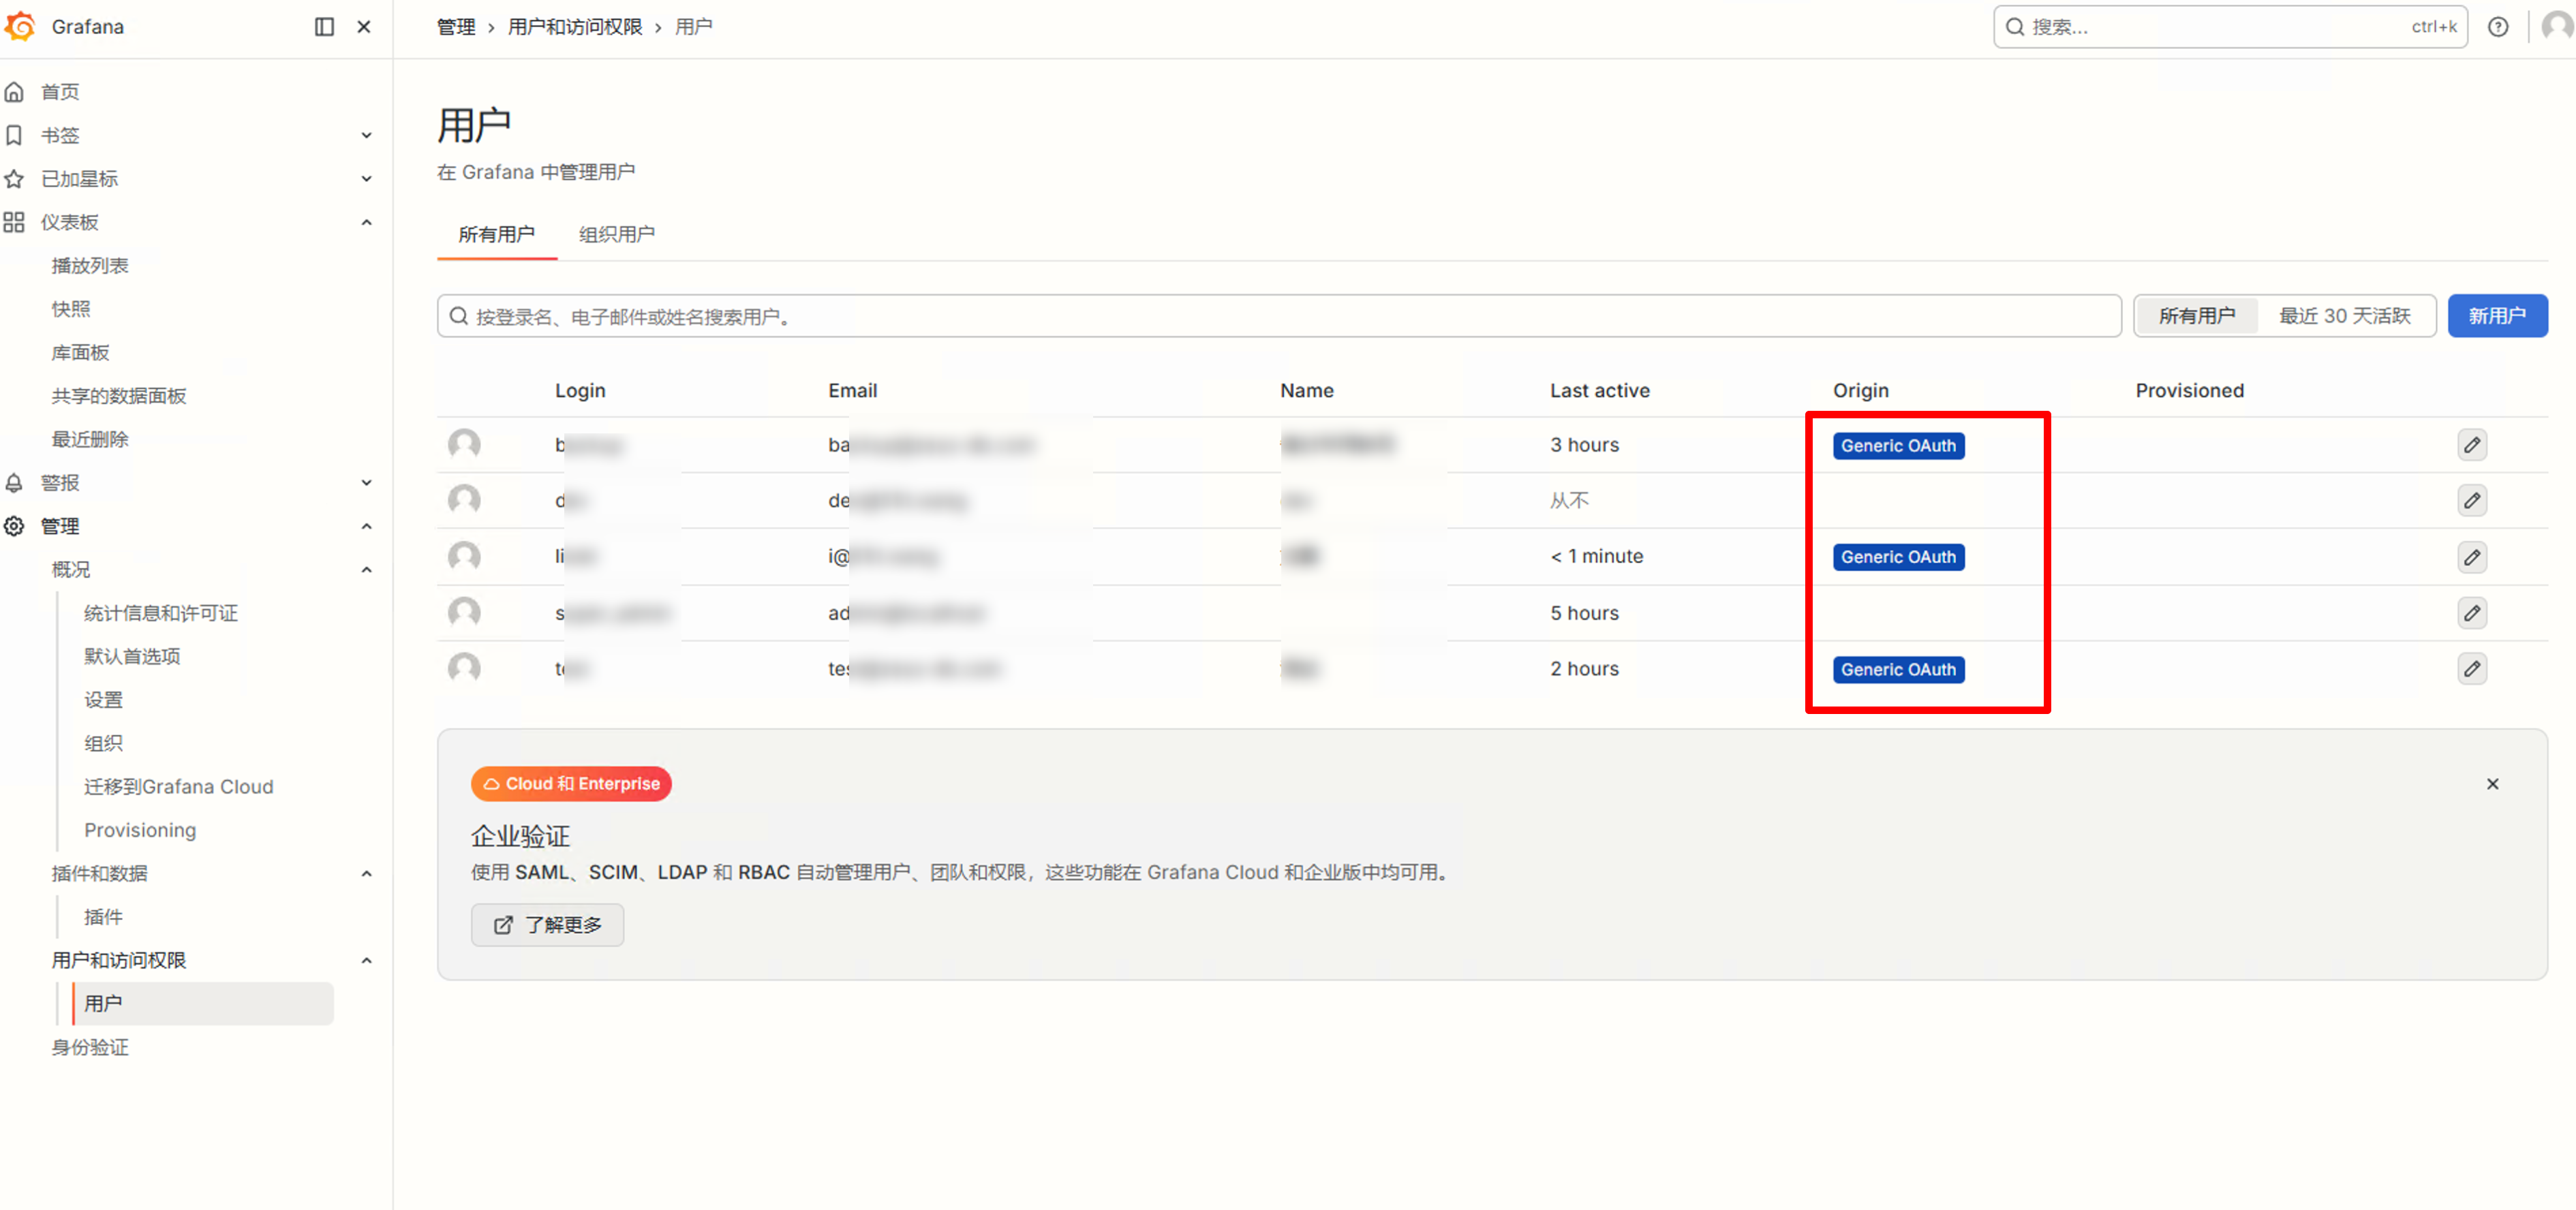
Task: Click the Grafana logo icon
Action: pyautogui.click(x=20, y=26)
